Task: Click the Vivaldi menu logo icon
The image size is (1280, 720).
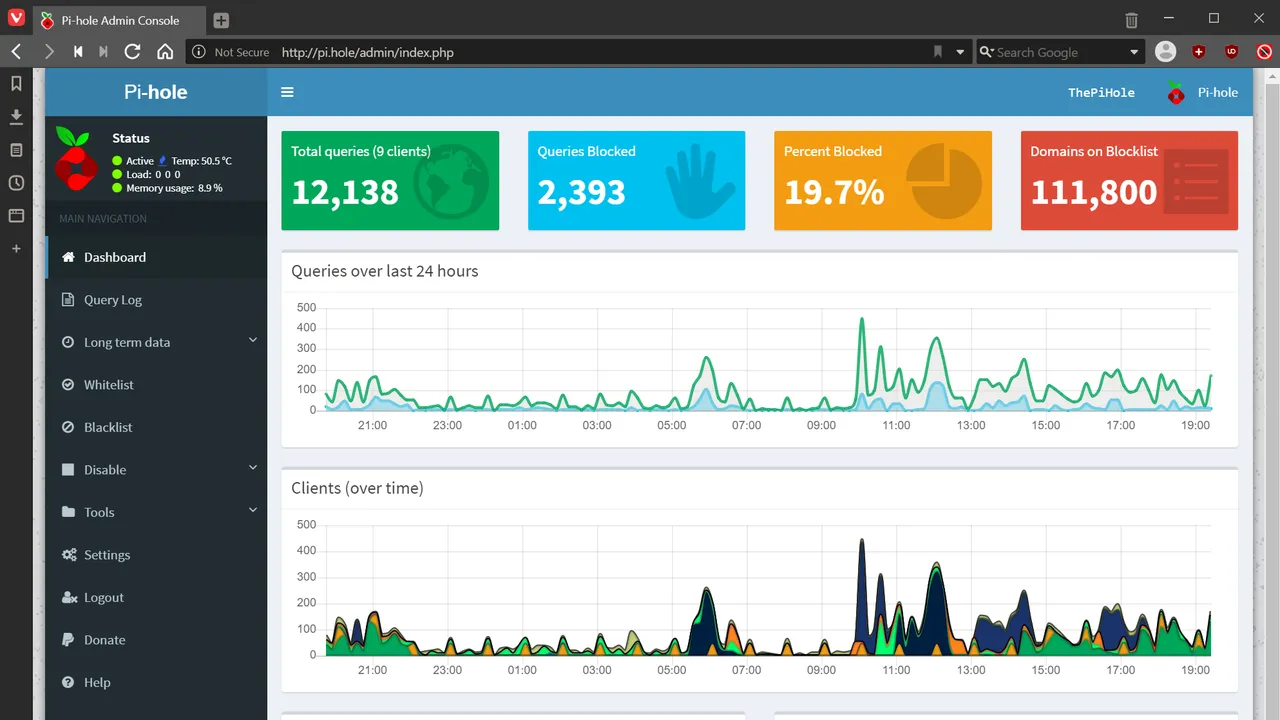Action: coord(16,19)
